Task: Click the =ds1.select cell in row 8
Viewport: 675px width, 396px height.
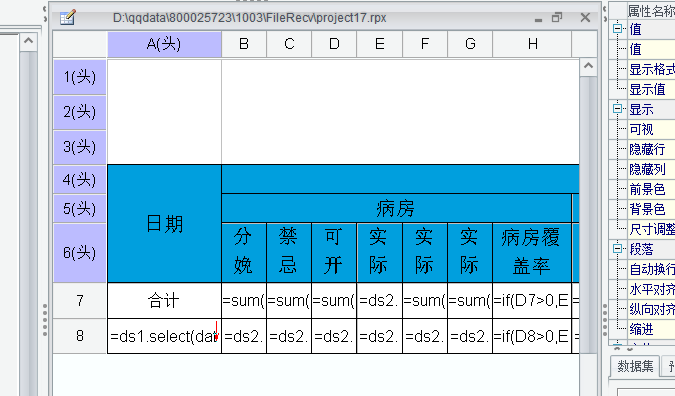Action: (164, 336)
